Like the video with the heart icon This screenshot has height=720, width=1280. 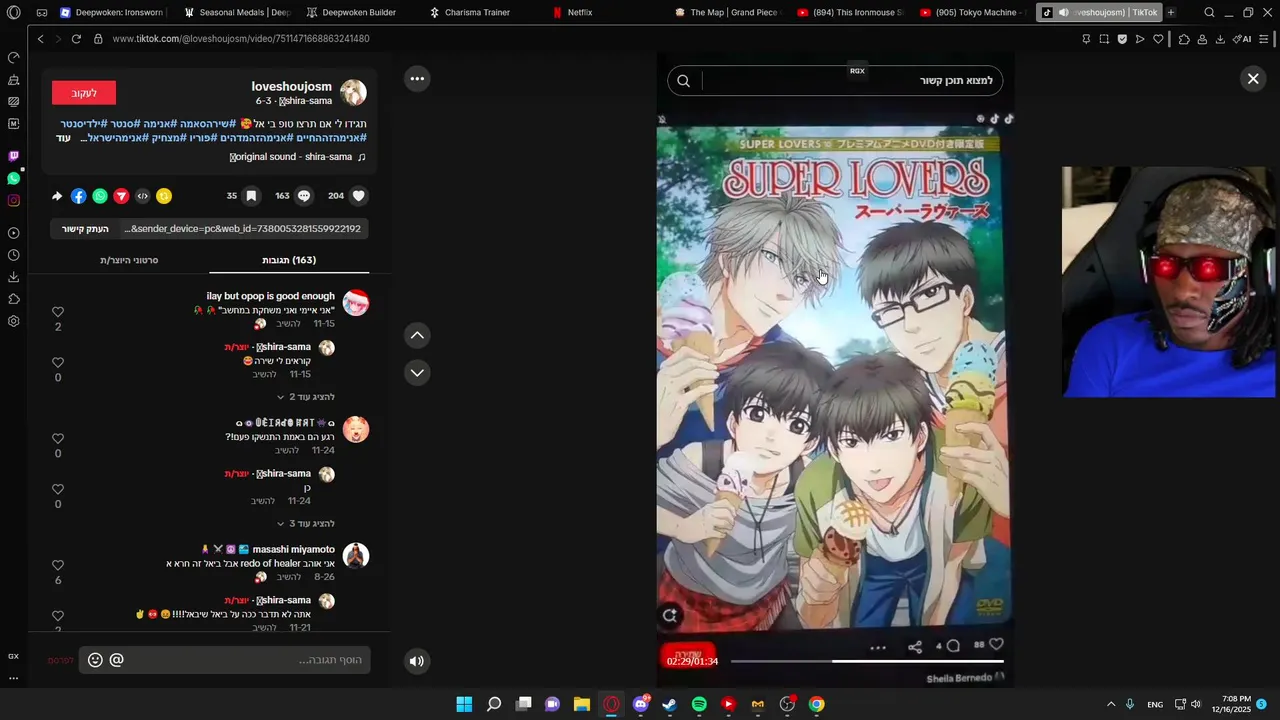click(360, 196)
